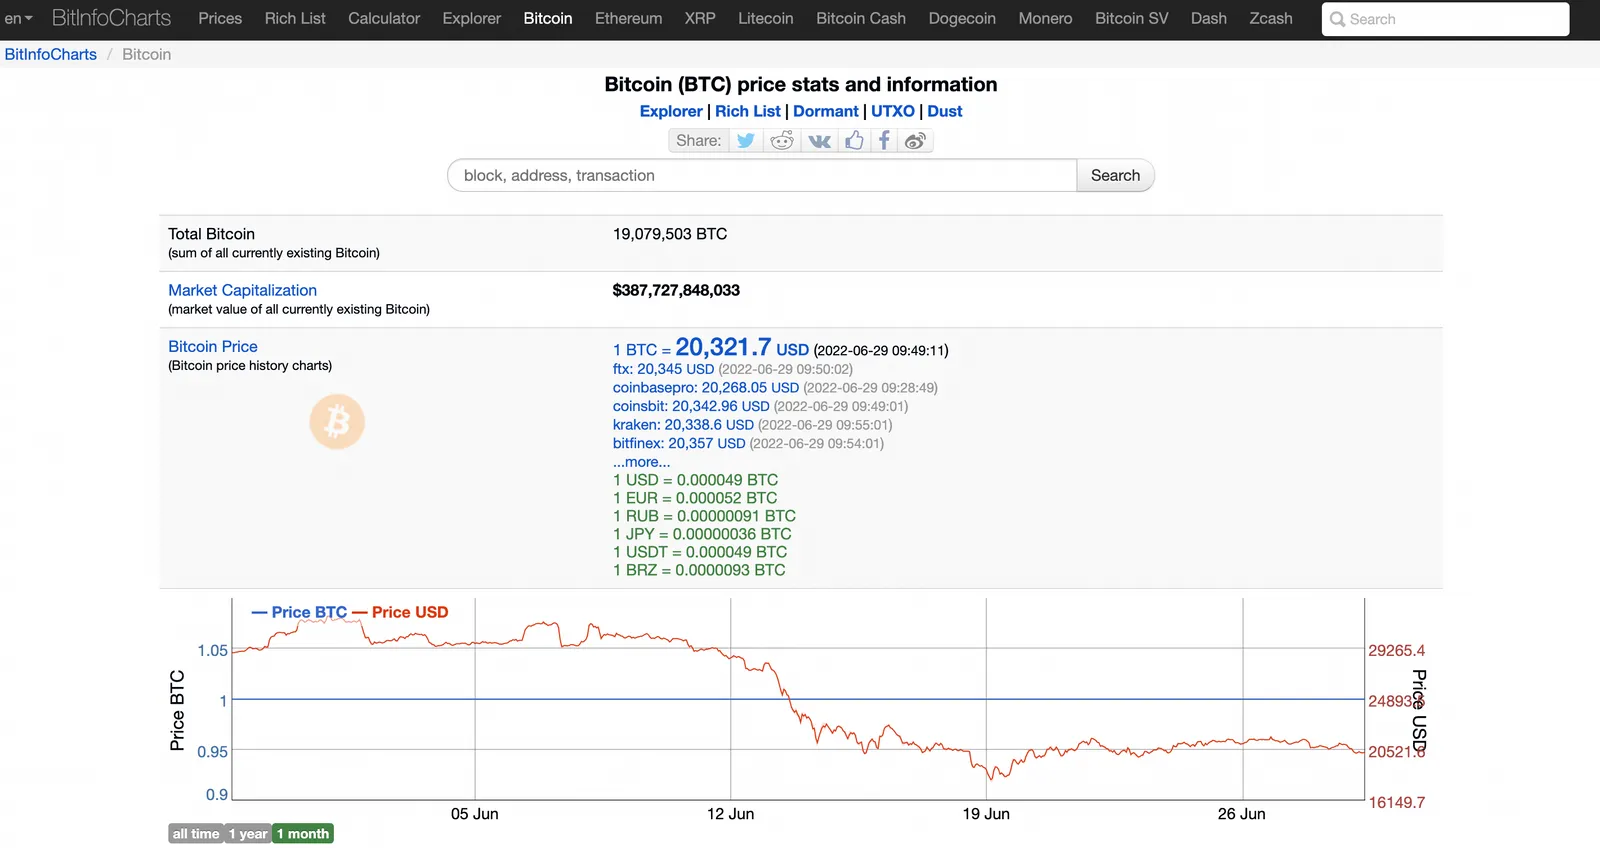
Task: Click BitInfoCharts breadcrumb link
Action: (x=51, y=54)
